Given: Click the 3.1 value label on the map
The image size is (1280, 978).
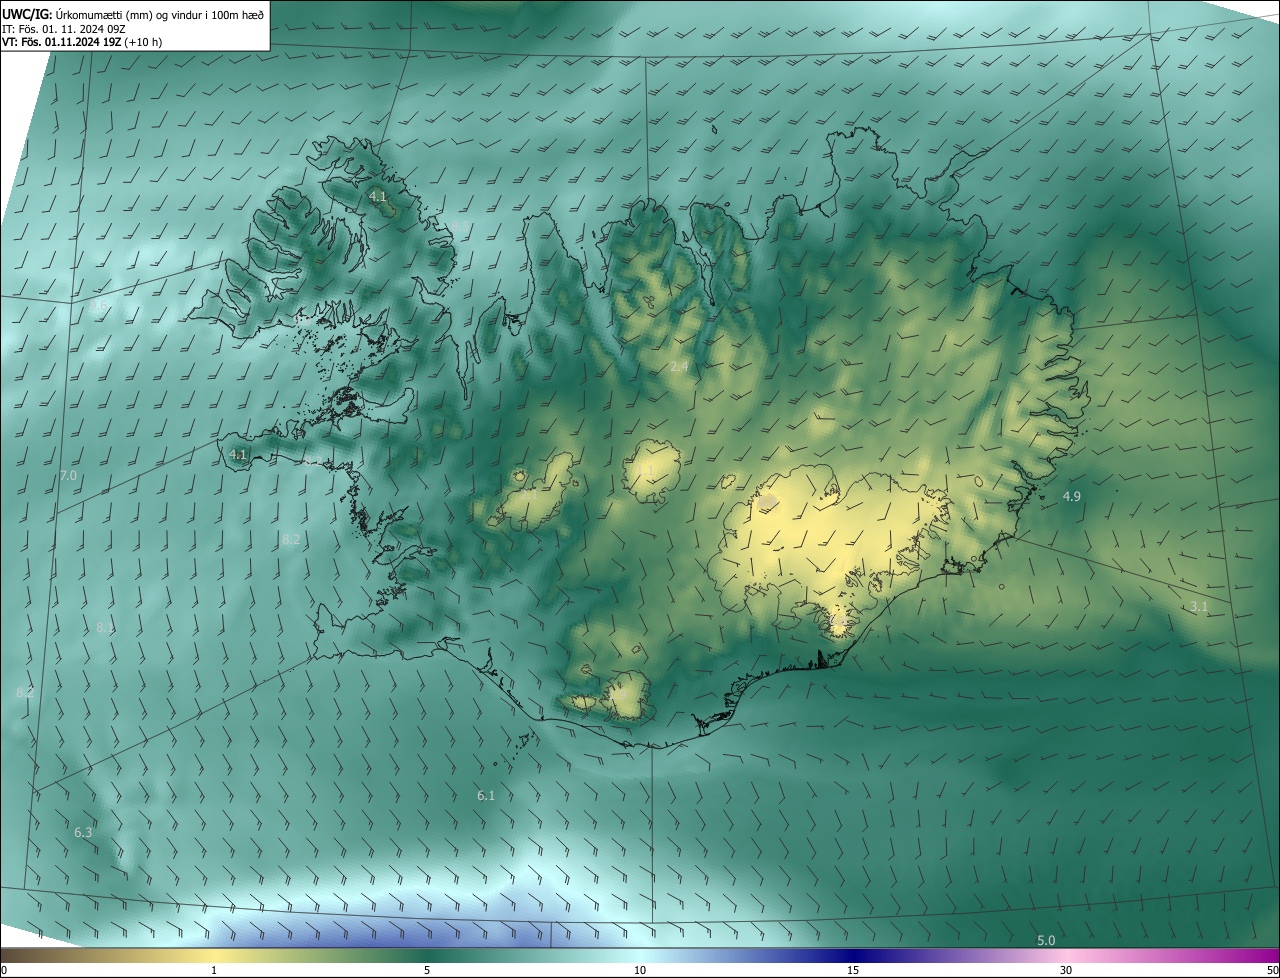Looking at the screenshot, I should click(x=1199, y=607).
